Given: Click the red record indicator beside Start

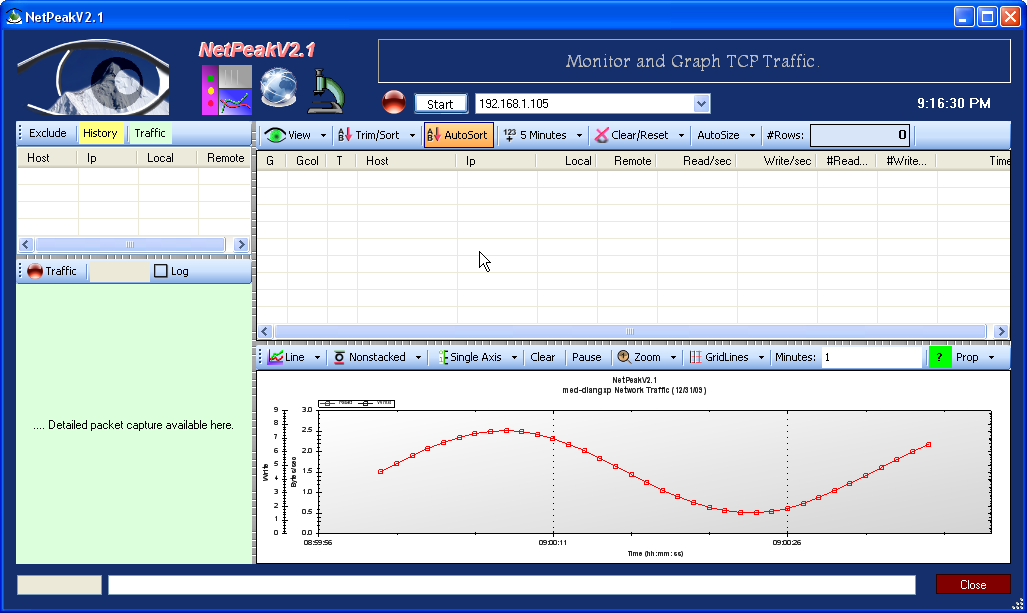Looking at the screenshot, I should (x=394, y=103).
